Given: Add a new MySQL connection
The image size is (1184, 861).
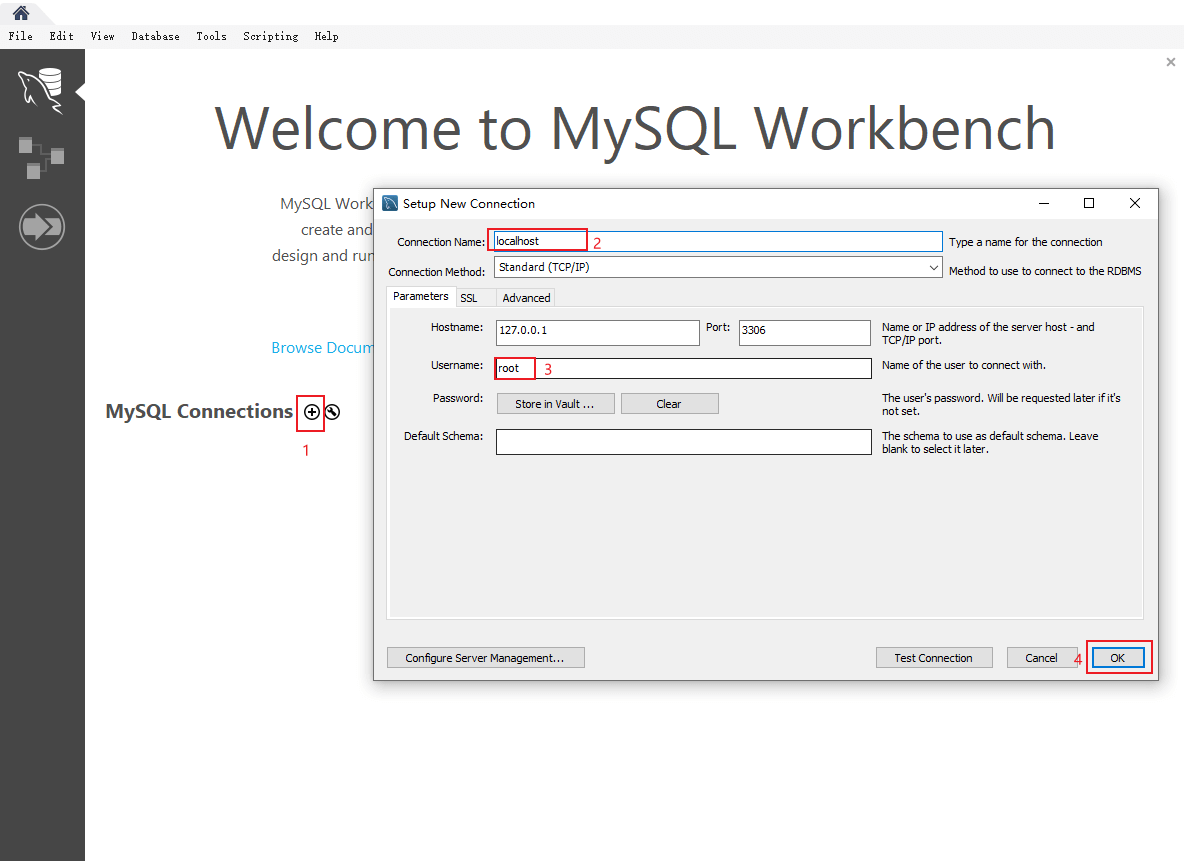Looking at the screenshot, I should [311, 412].
